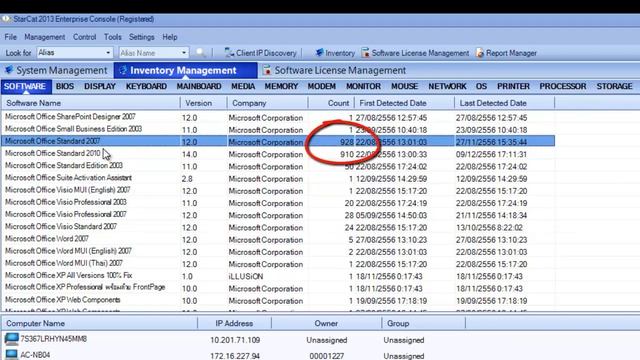Select Microsoft Office Visio Professional 2007 row
This screenshot has height=360, width=640.
pyautogui.click(x=278, y=215)
